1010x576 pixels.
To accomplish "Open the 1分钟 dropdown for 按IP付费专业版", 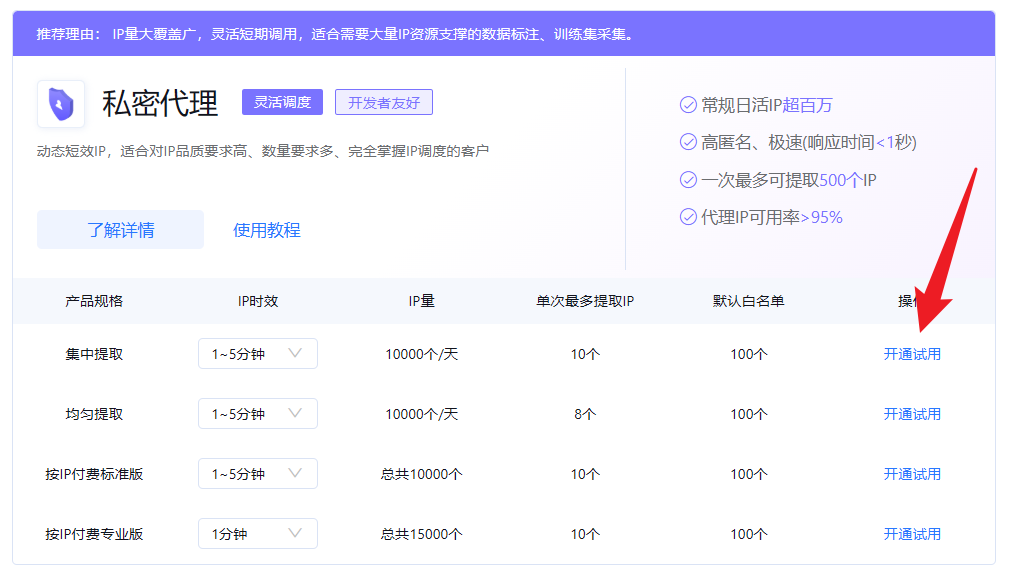I will [258, 533].
